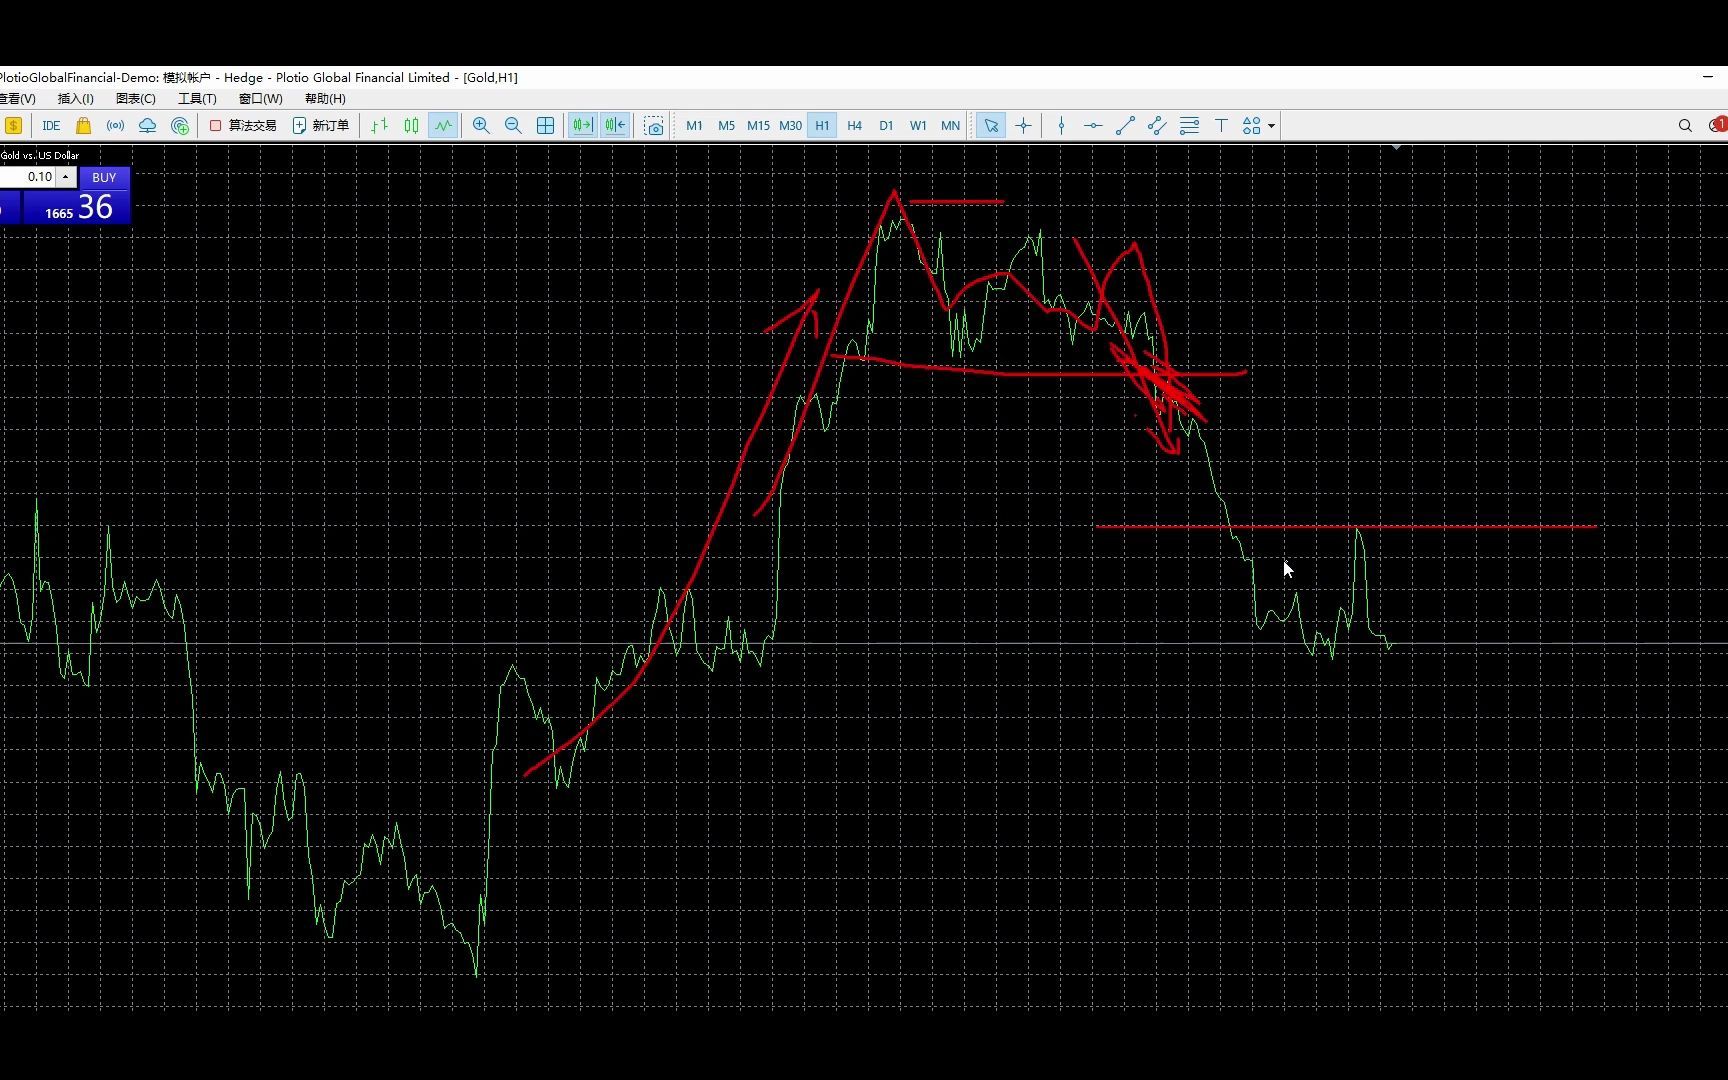The image size is (1728, 1080).
Task: Click the chart shift triangle marker at top
Action: point(1396,148)
